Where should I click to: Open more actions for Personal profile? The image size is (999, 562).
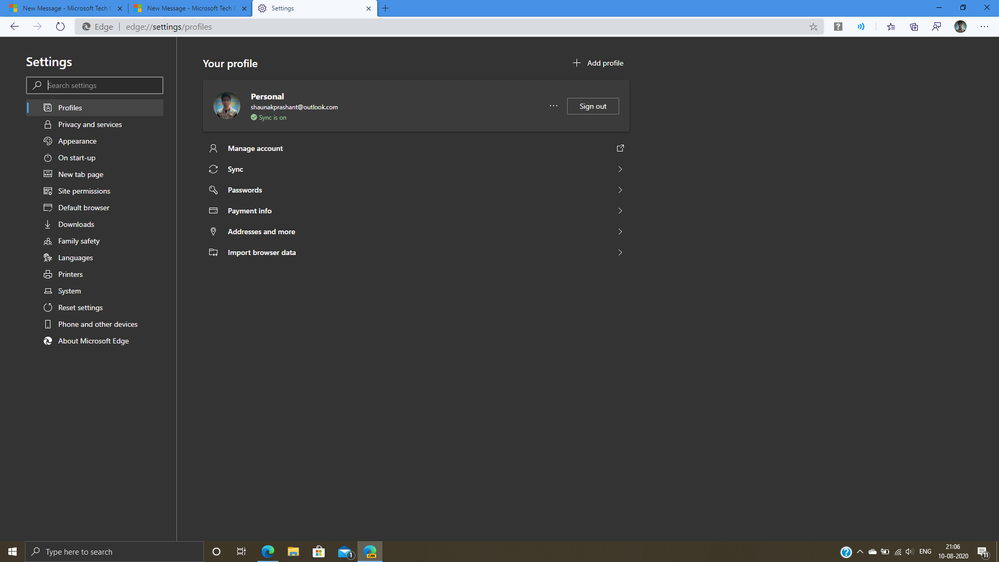(x=553, y=106)
